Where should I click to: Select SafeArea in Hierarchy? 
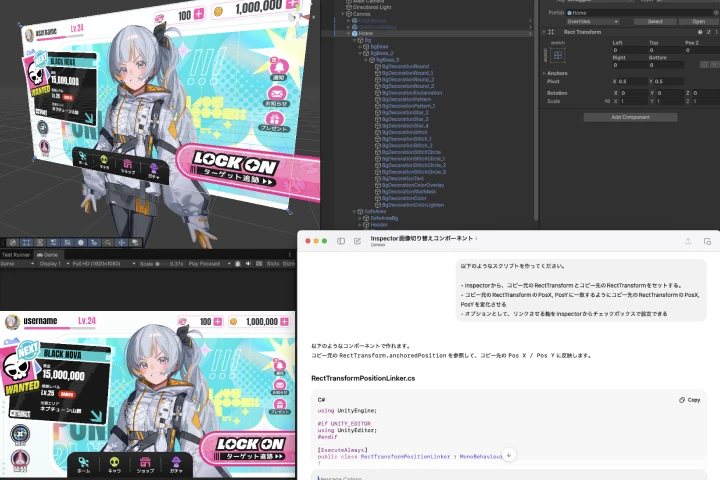pyautogui.click(x=375, y=212)
